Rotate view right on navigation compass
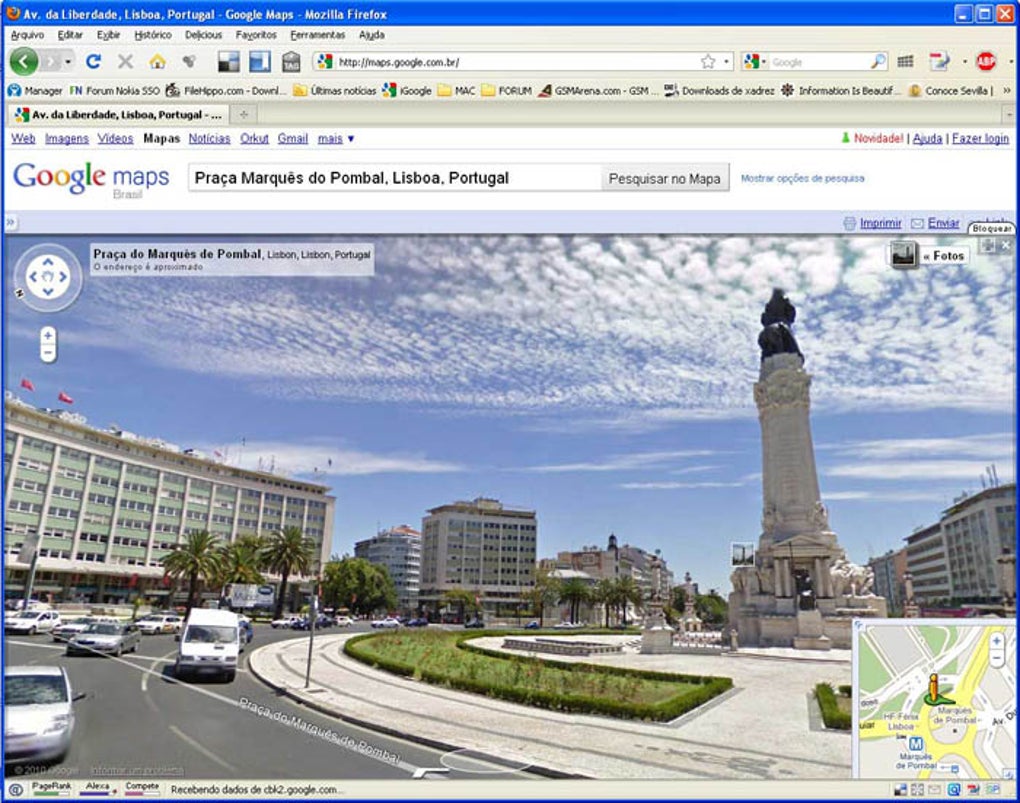Screen dimensions: 1020x803 (64, 277)
